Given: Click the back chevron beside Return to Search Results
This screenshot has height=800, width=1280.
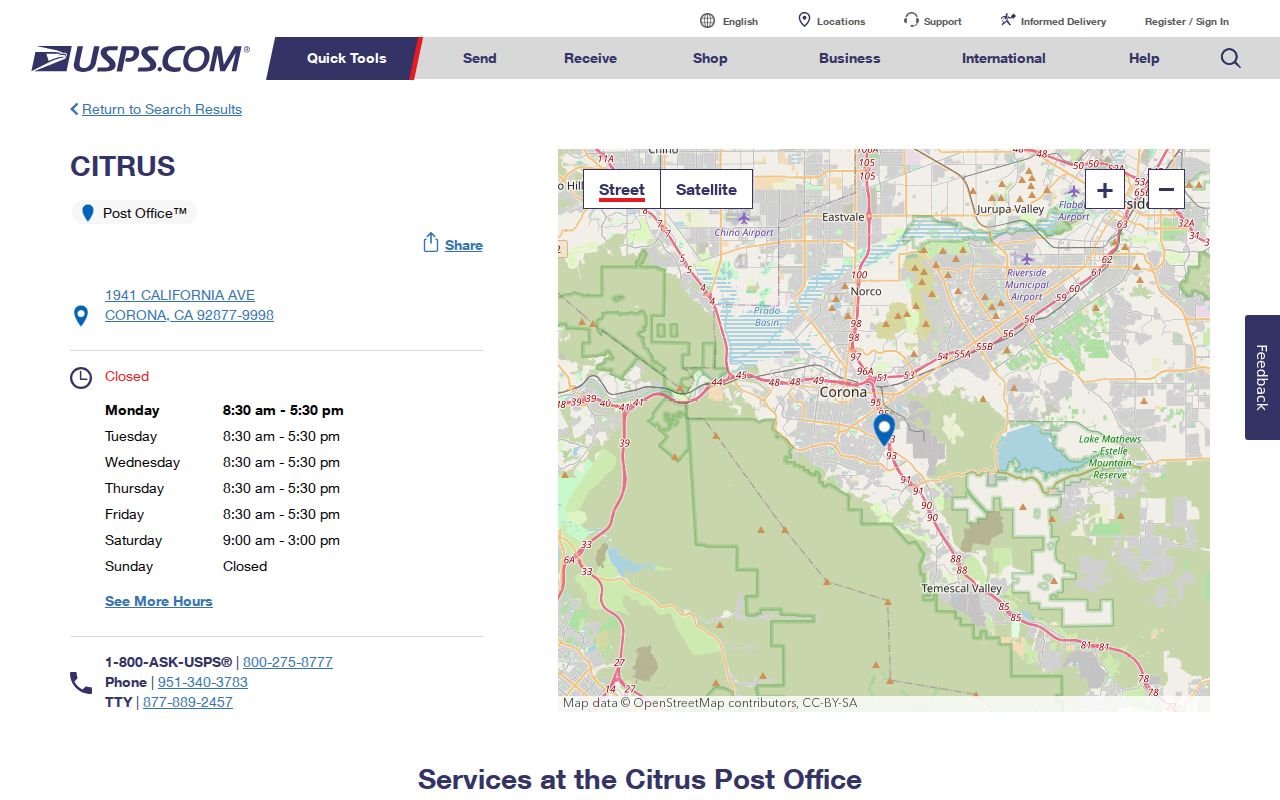Looking at the screenshot, I should (x=74, y=109).
